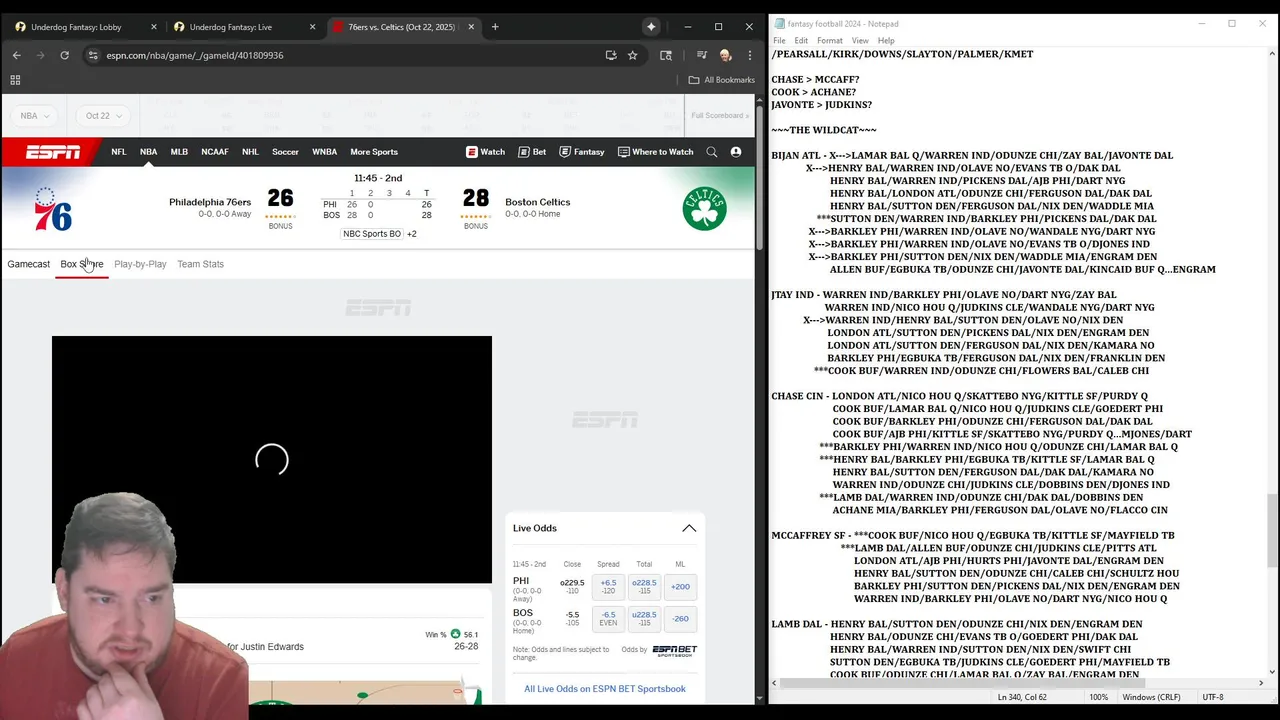The image size is (1280, 720).
Task: Click the Google Lens search icon
Action: point(667,55)
